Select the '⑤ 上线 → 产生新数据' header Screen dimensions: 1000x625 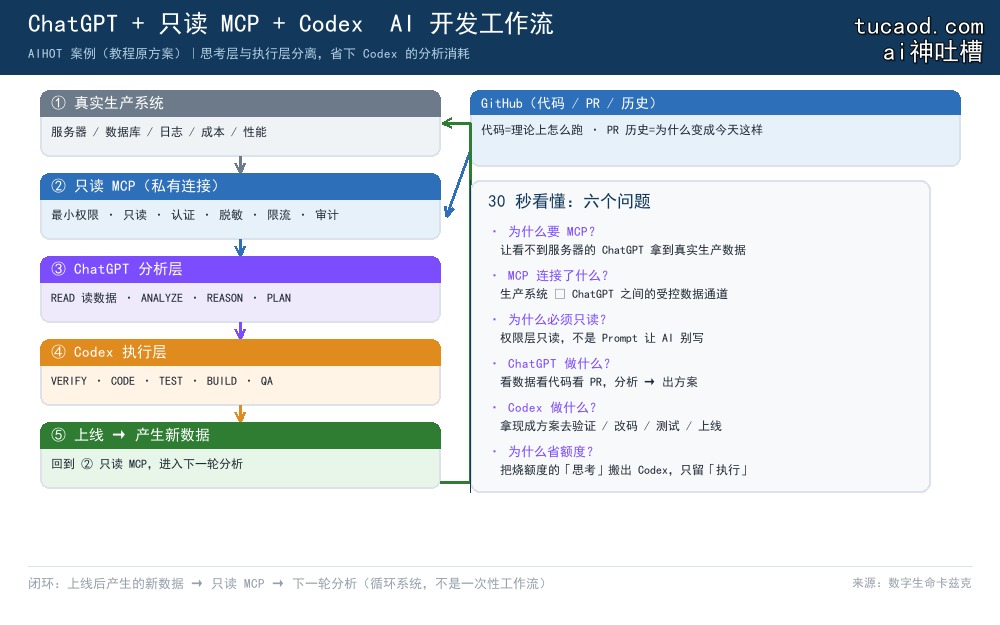240,435
